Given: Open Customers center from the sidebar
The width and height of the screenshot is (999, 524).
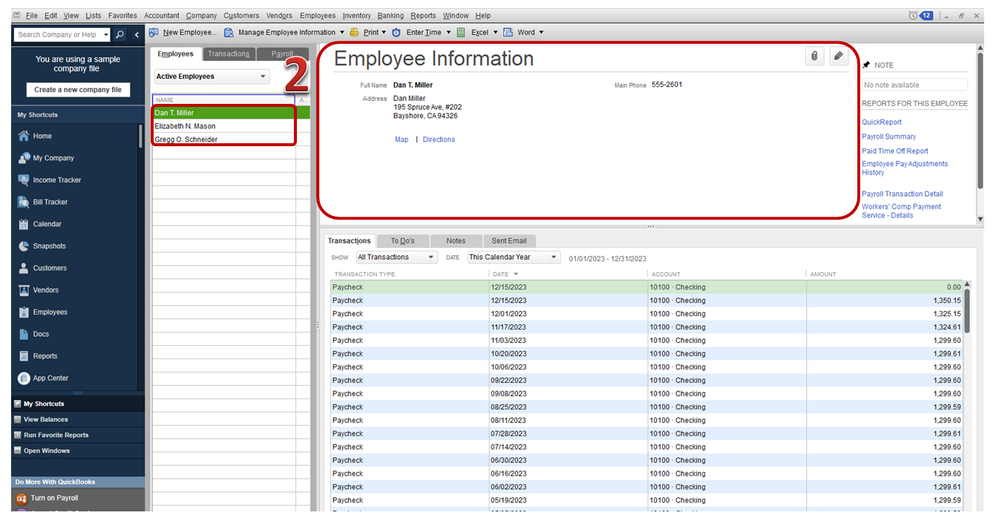Looking at the screenshot, I should coord(43,268).
